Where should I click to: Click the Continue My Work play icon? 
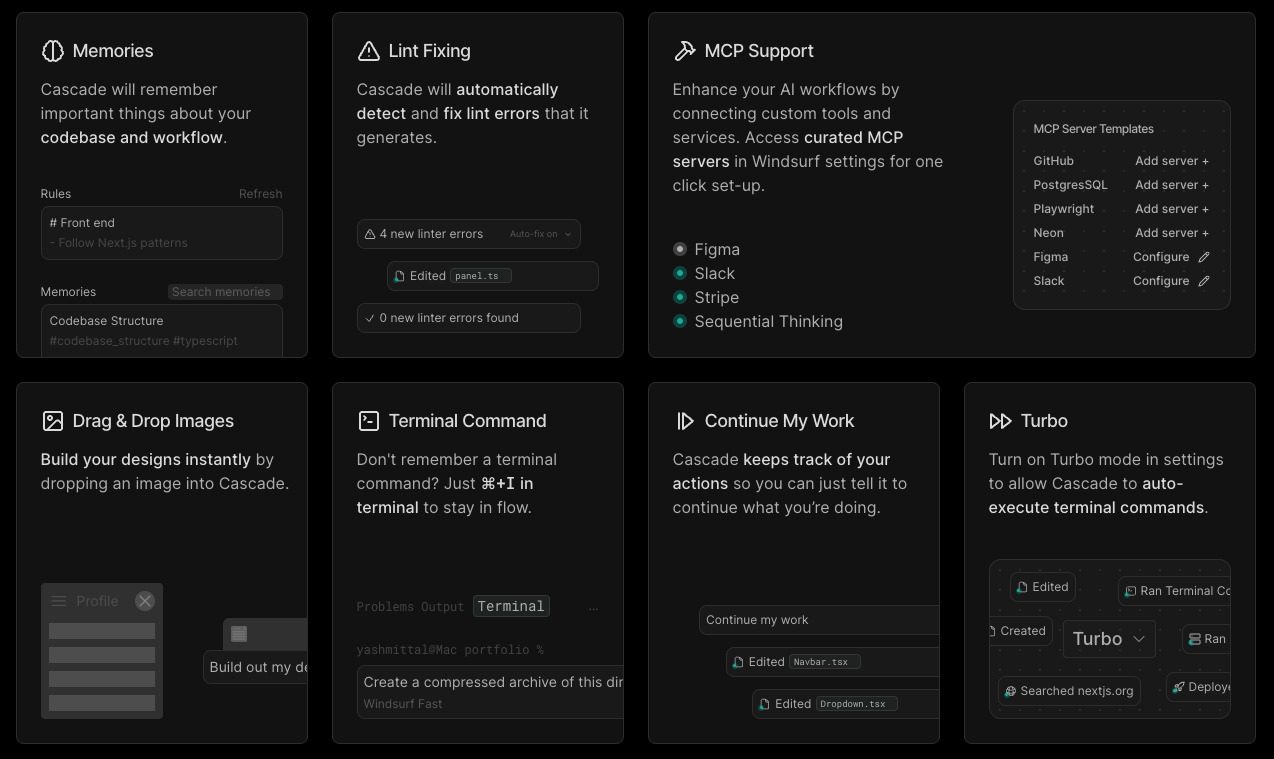click(685, 421)
